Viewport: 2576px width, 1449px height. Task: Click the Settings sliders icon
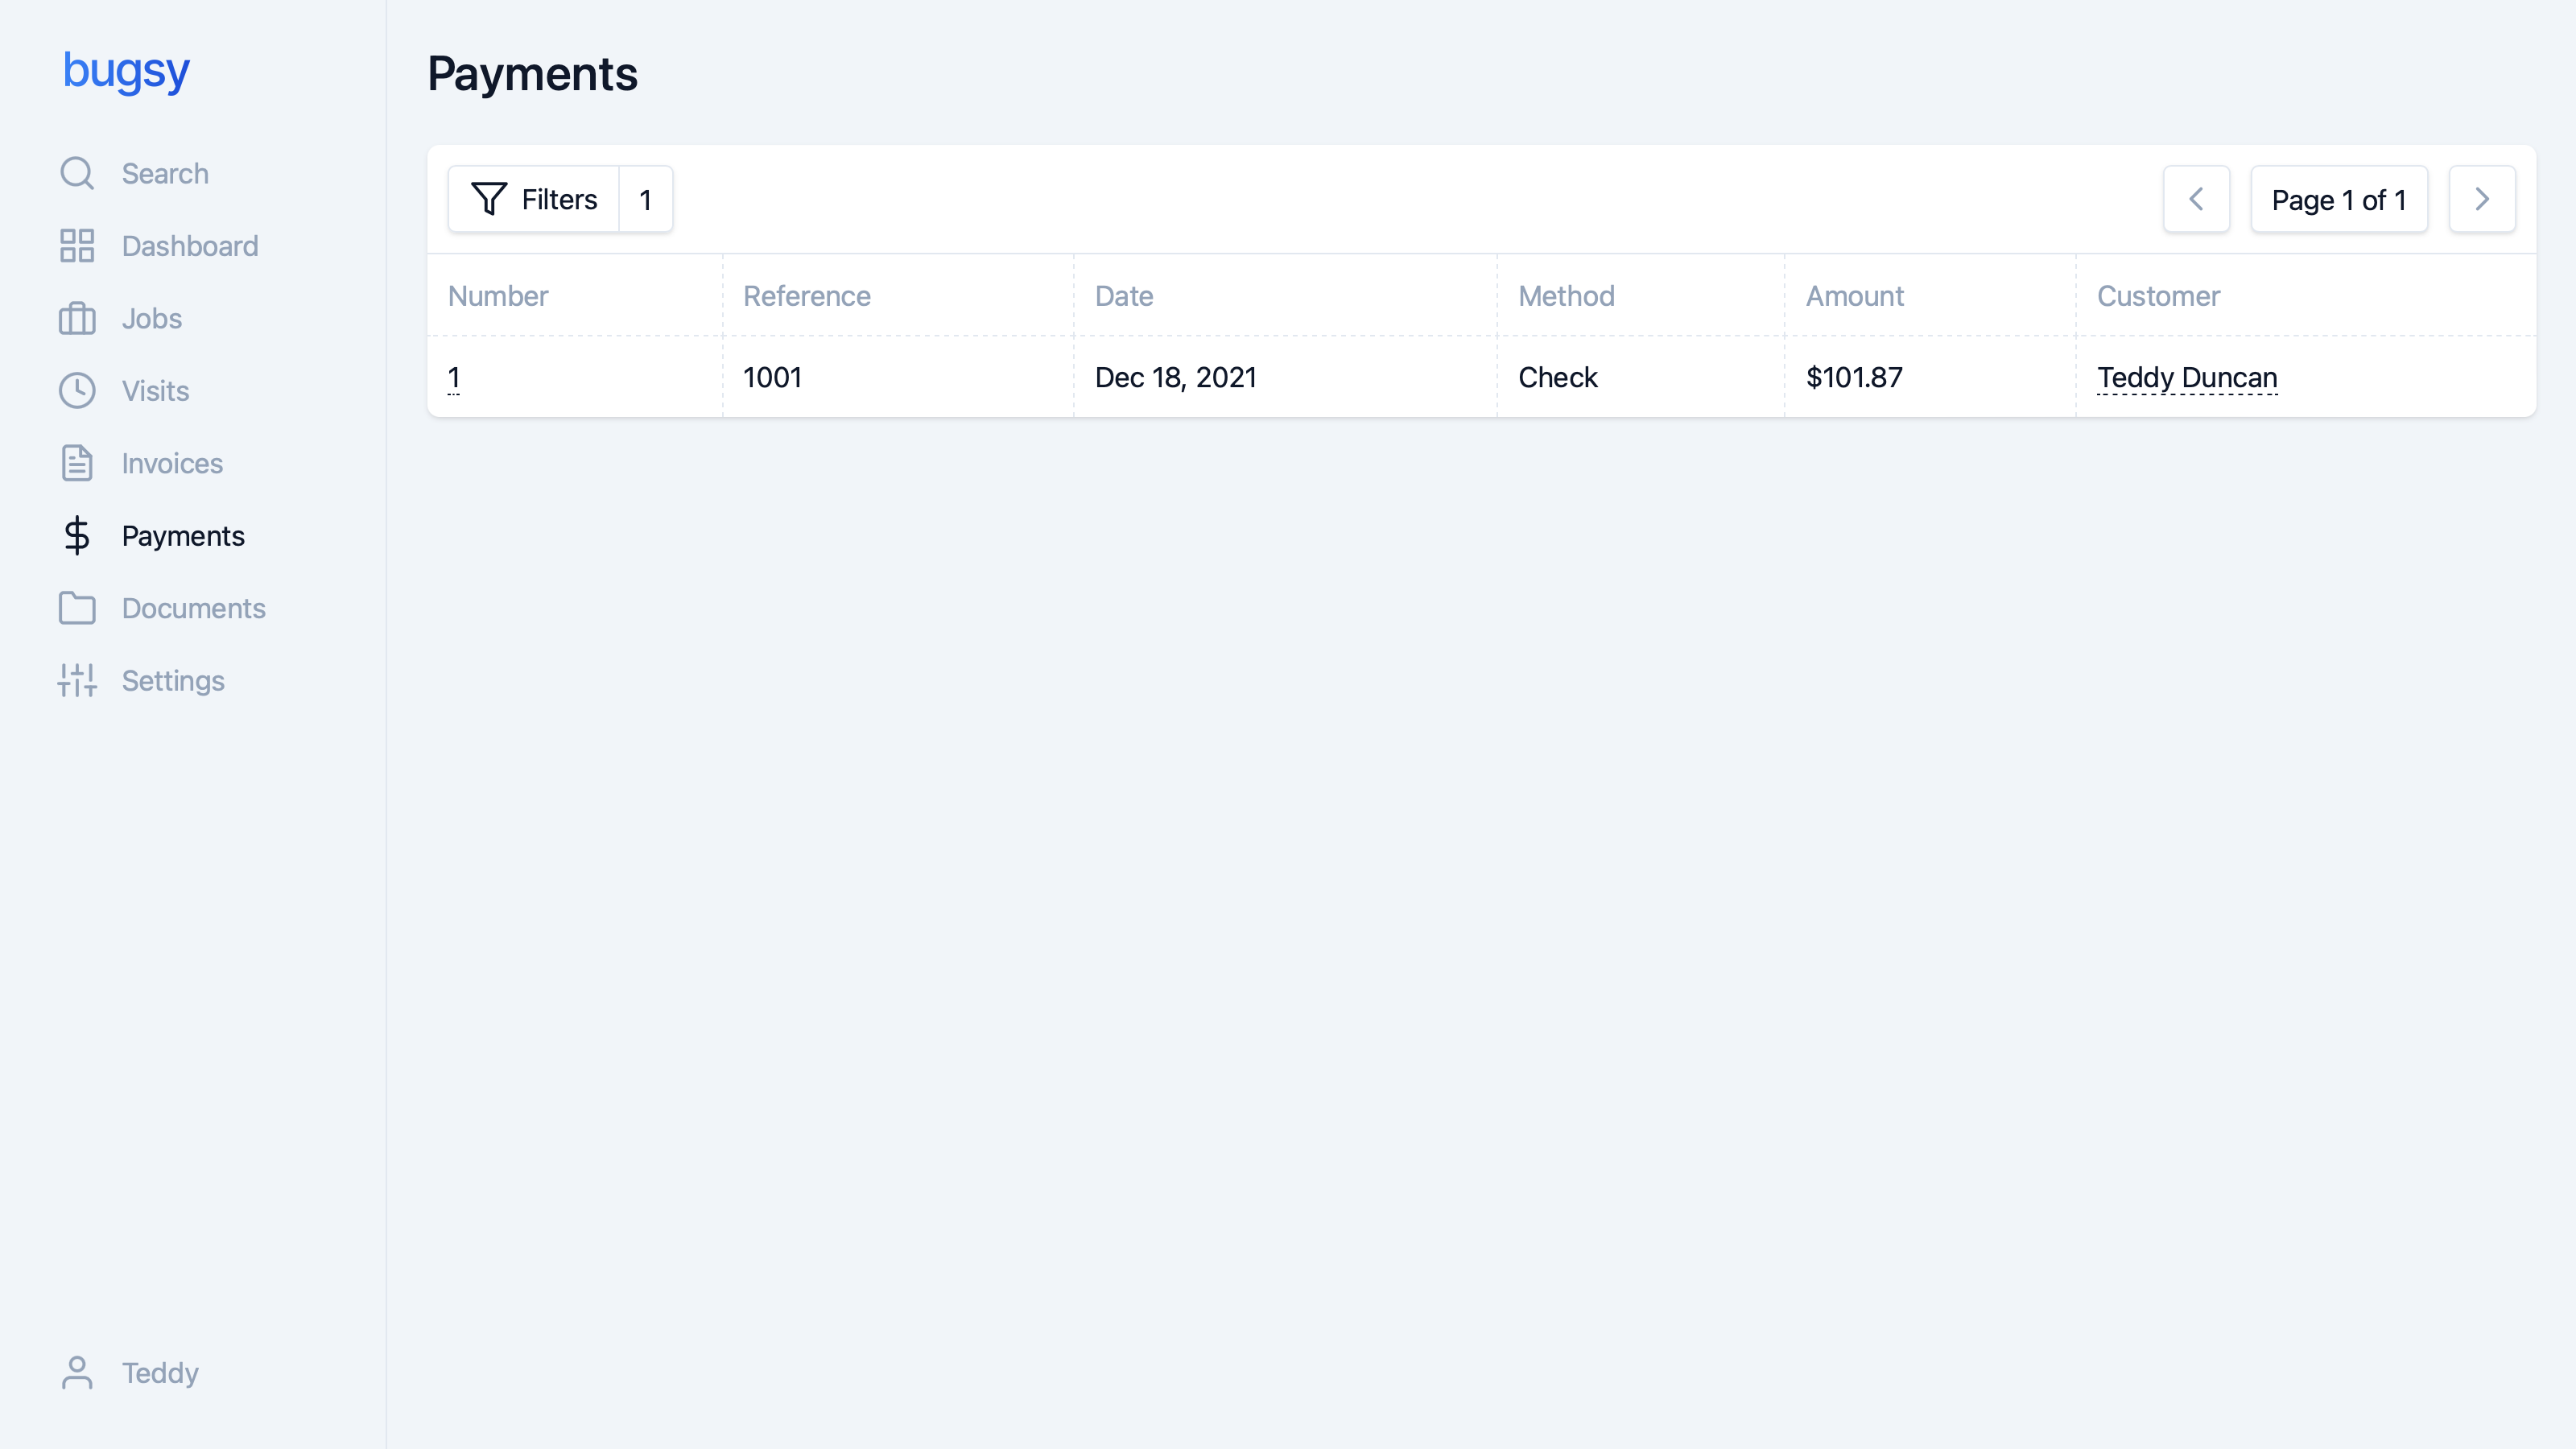(x=77, y=681)
